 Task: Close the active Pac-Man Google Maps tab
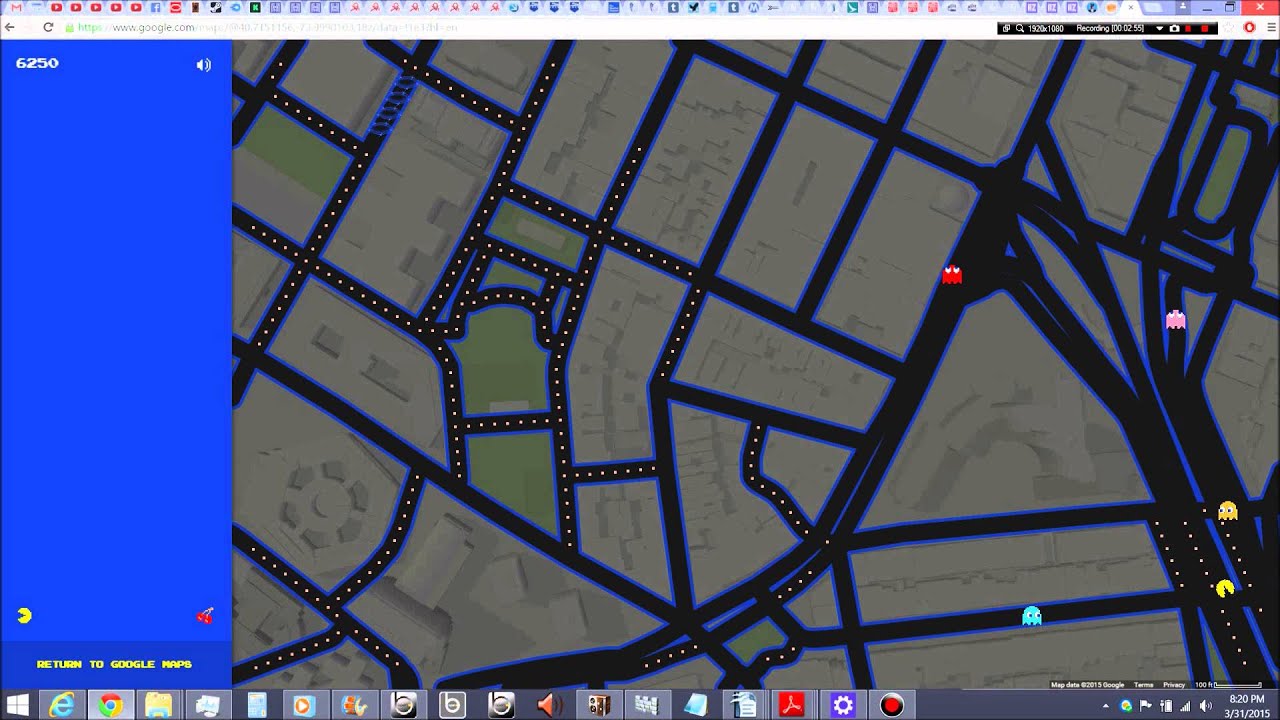[1131, 7]
